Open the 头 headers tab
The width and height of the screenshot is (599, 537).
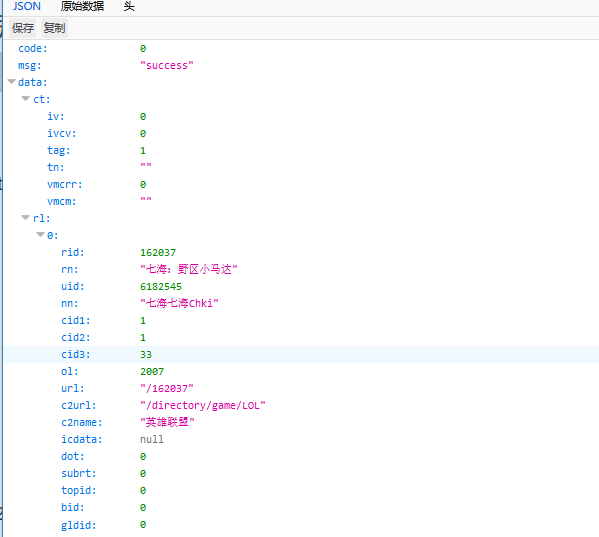(129, 6)
